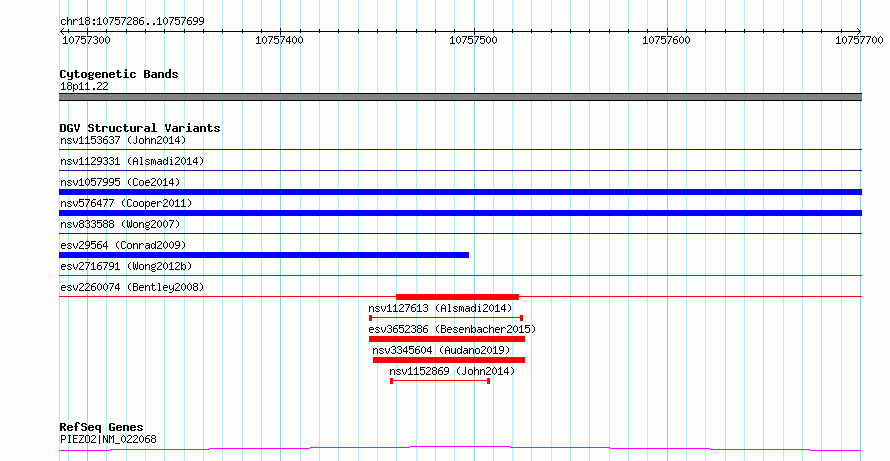Select the nsv3345604 (Audano2019) label
Screen dimensions: 890x461
(441, 350)
